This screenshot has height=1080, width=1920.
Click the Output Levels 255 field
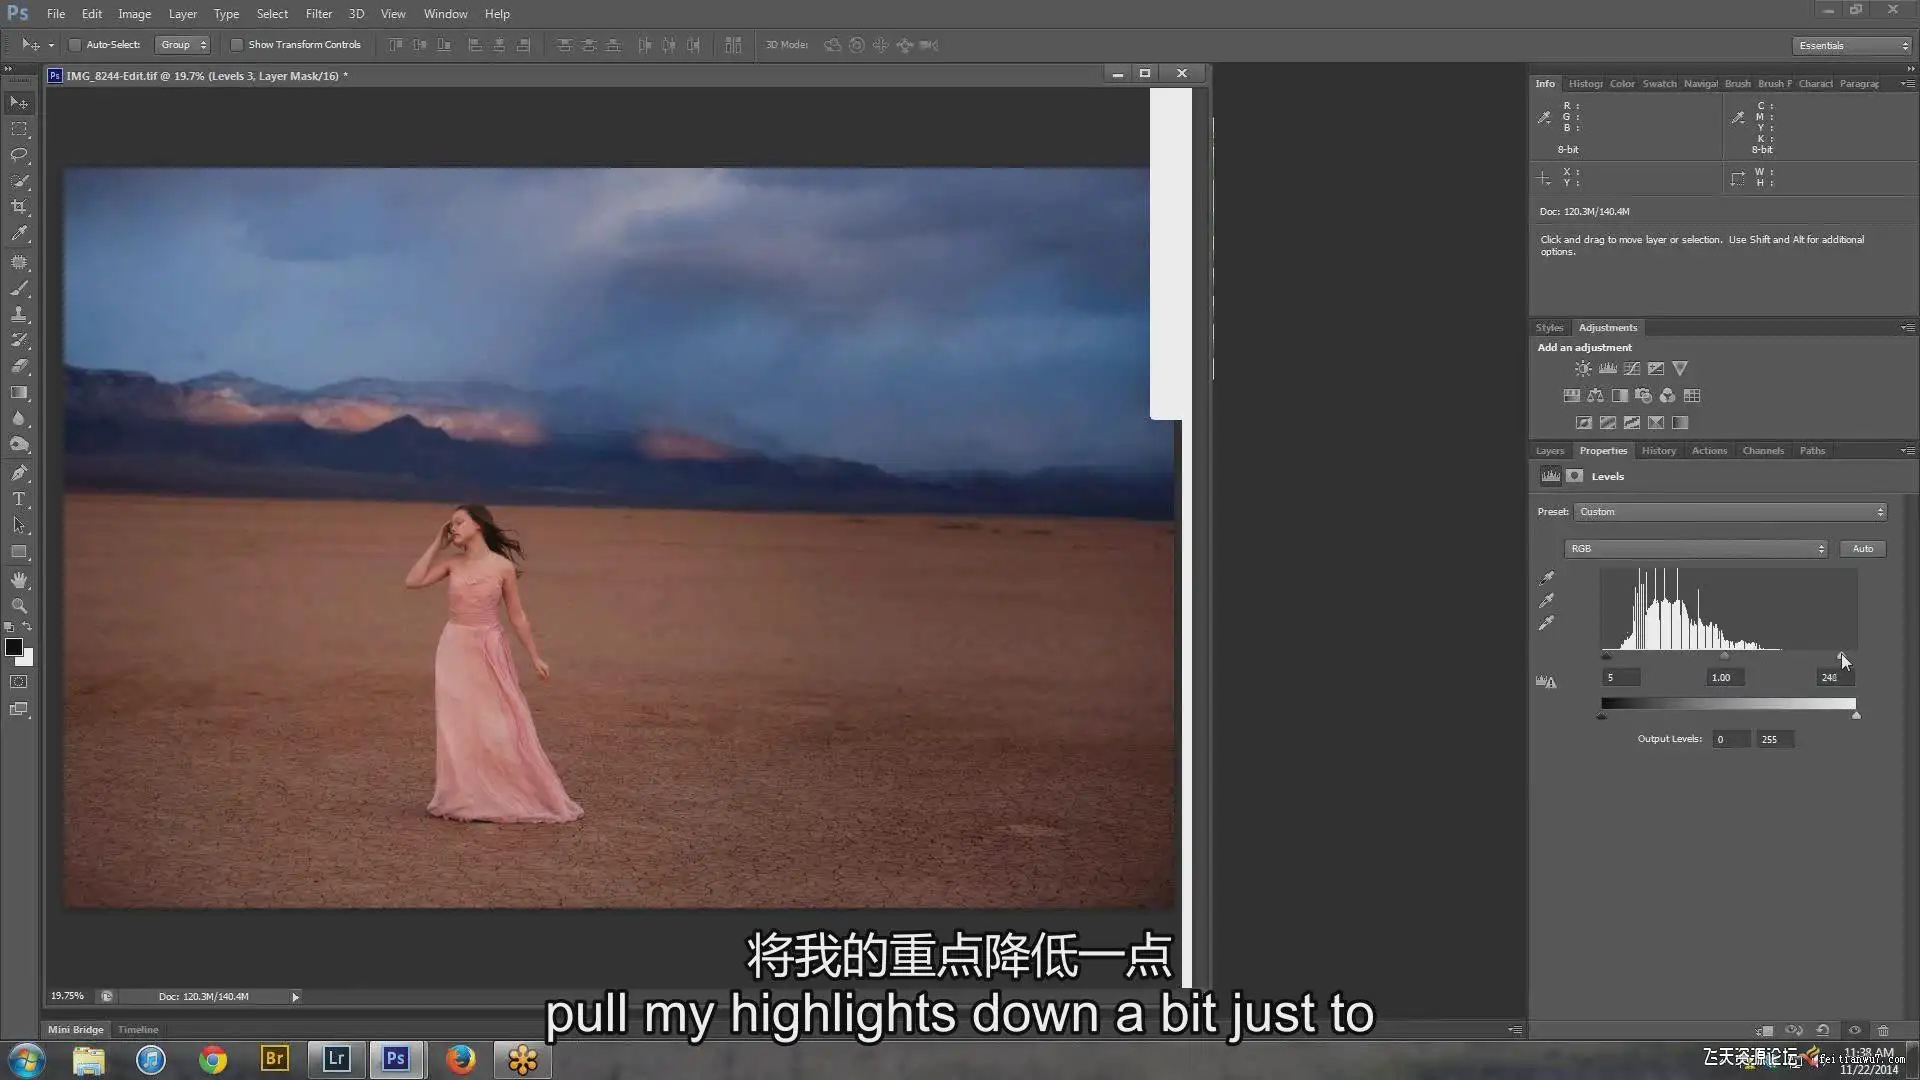1775,740
